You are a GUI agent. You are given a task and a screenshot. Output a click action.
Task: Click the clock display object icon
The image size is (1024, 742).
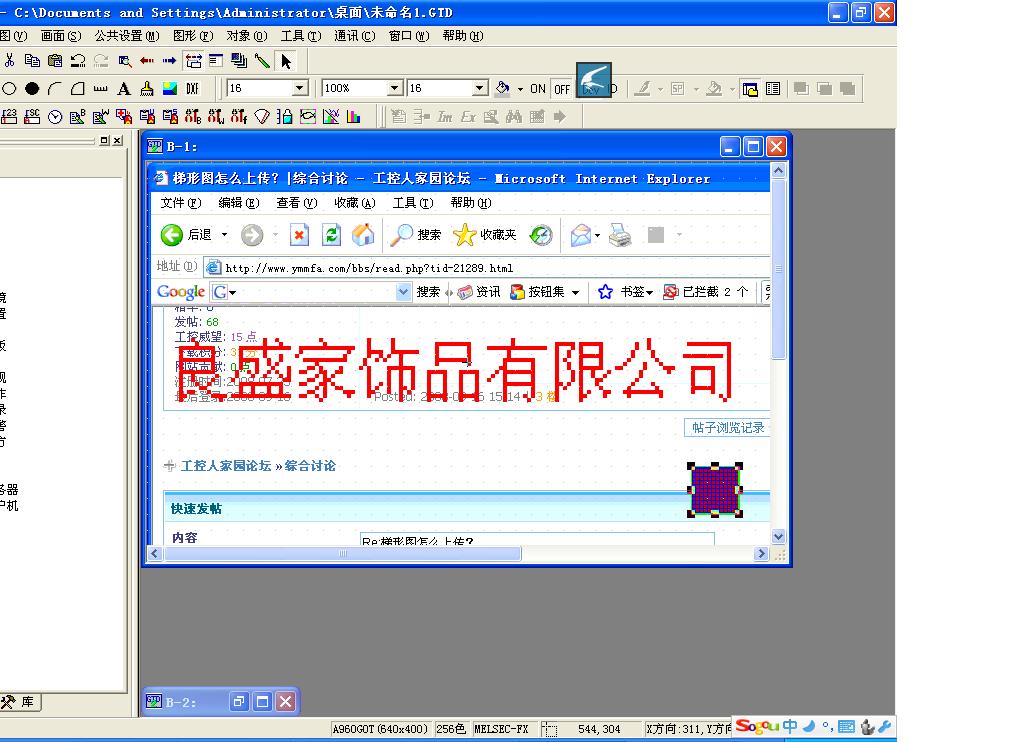coord(55,117)
